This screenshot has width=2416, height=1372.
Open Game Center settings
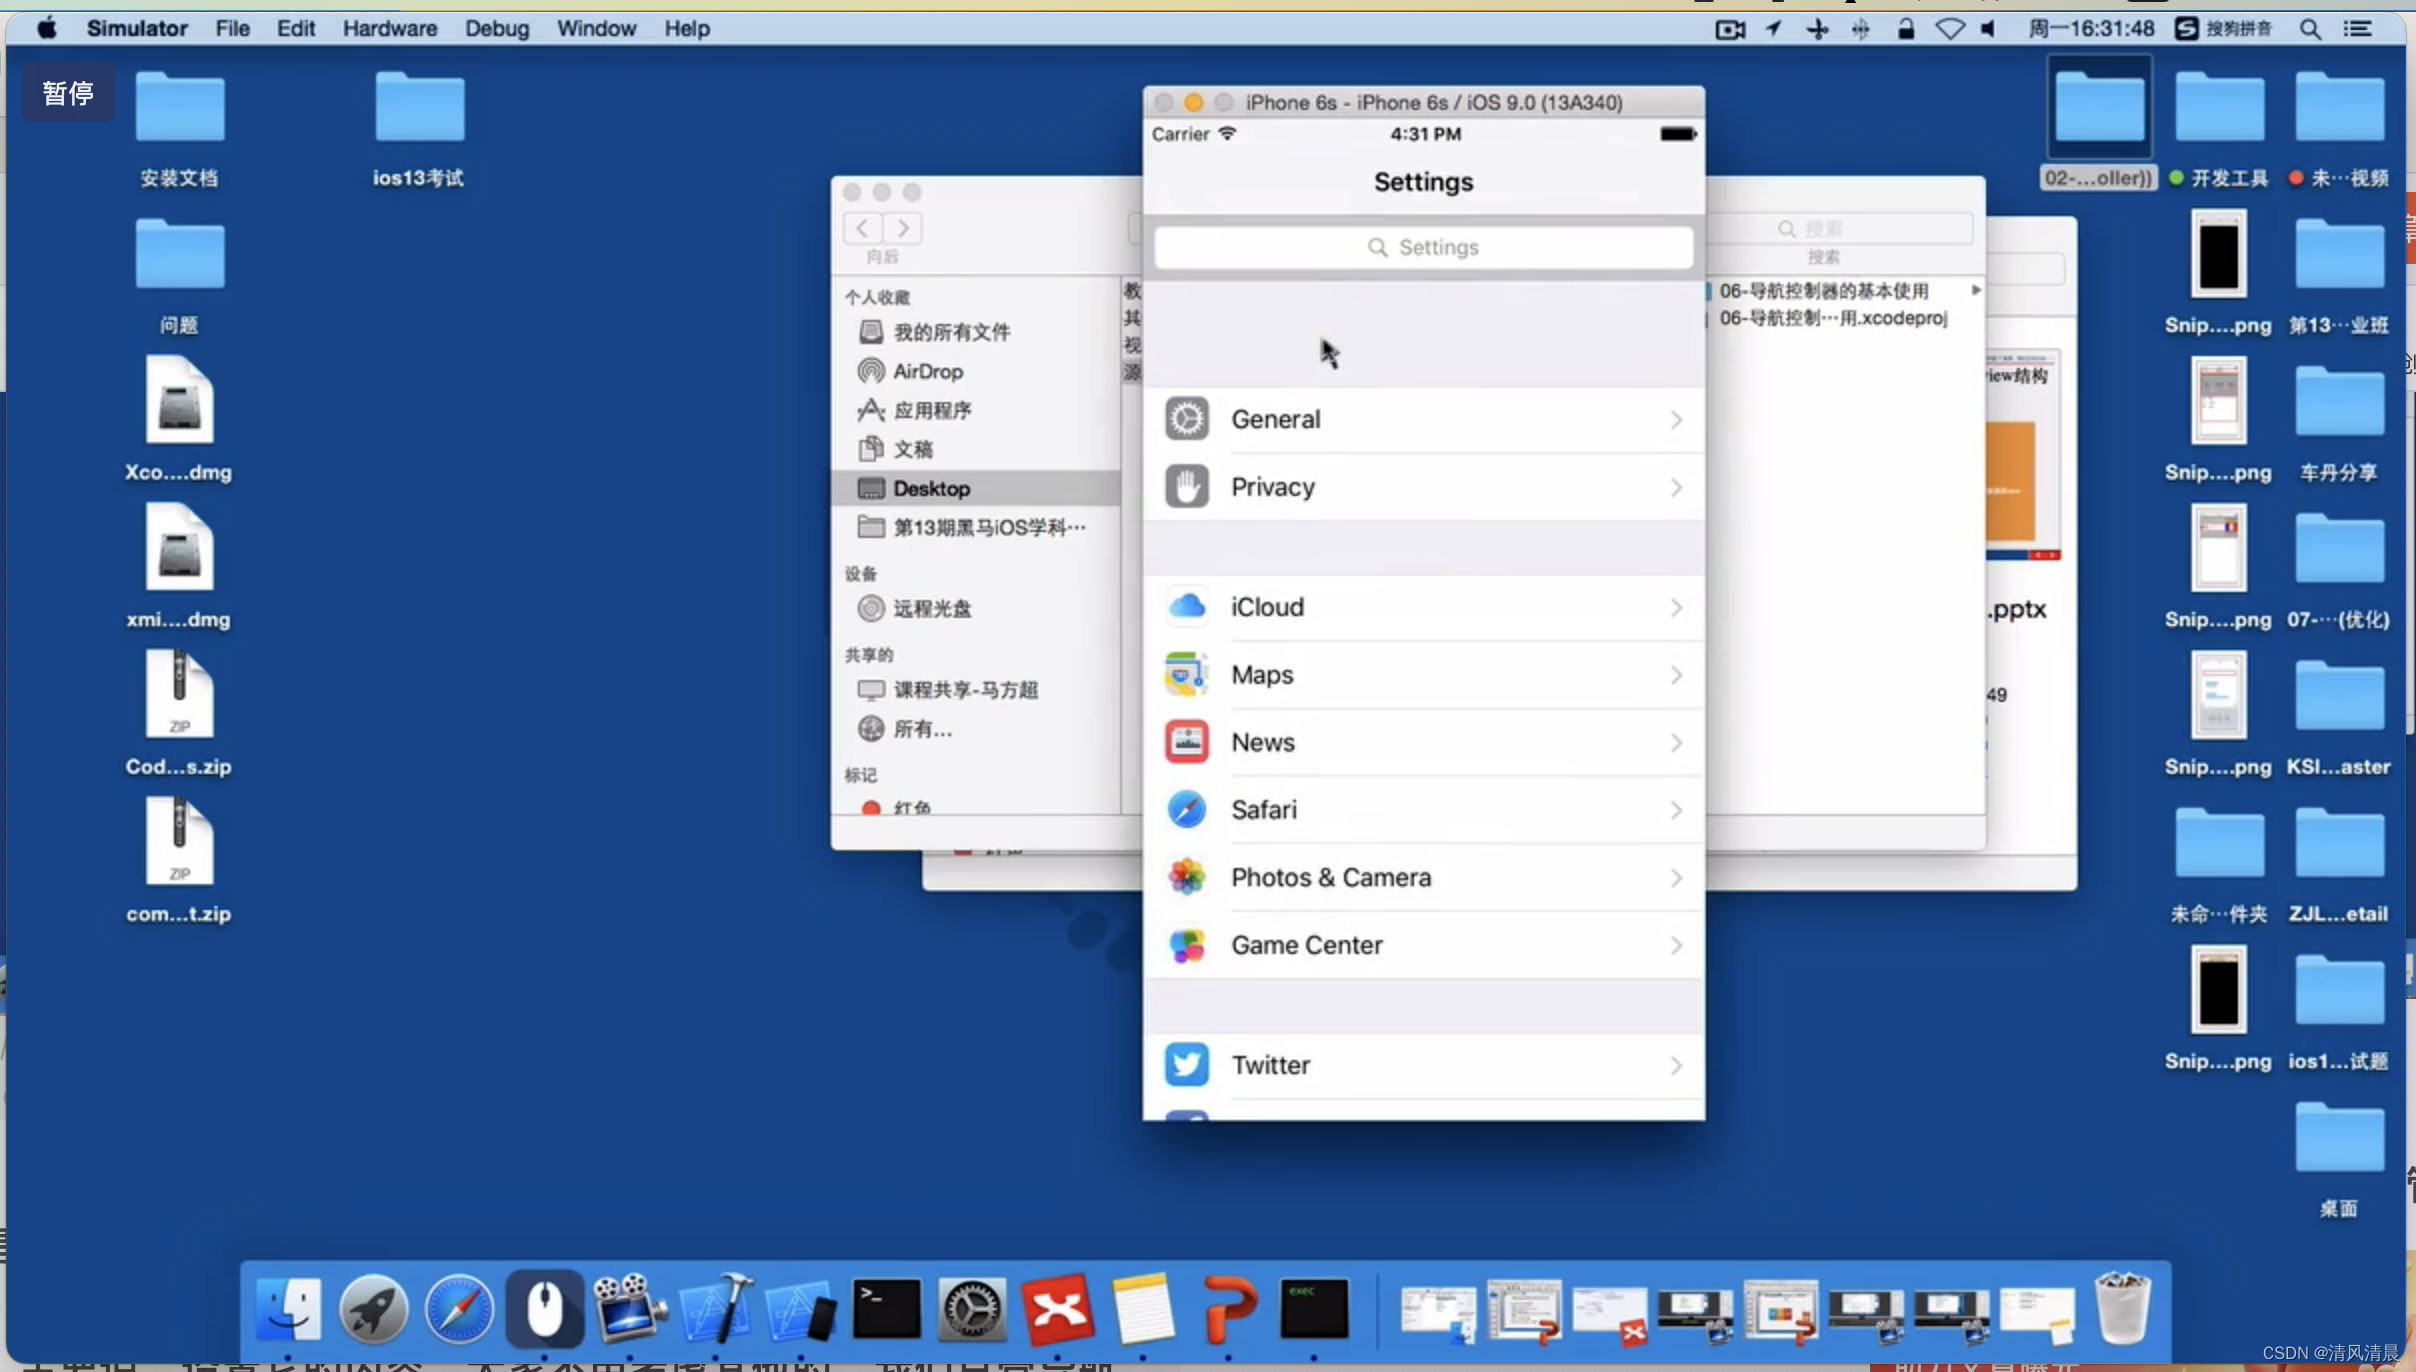click(x=1424, y=944)
